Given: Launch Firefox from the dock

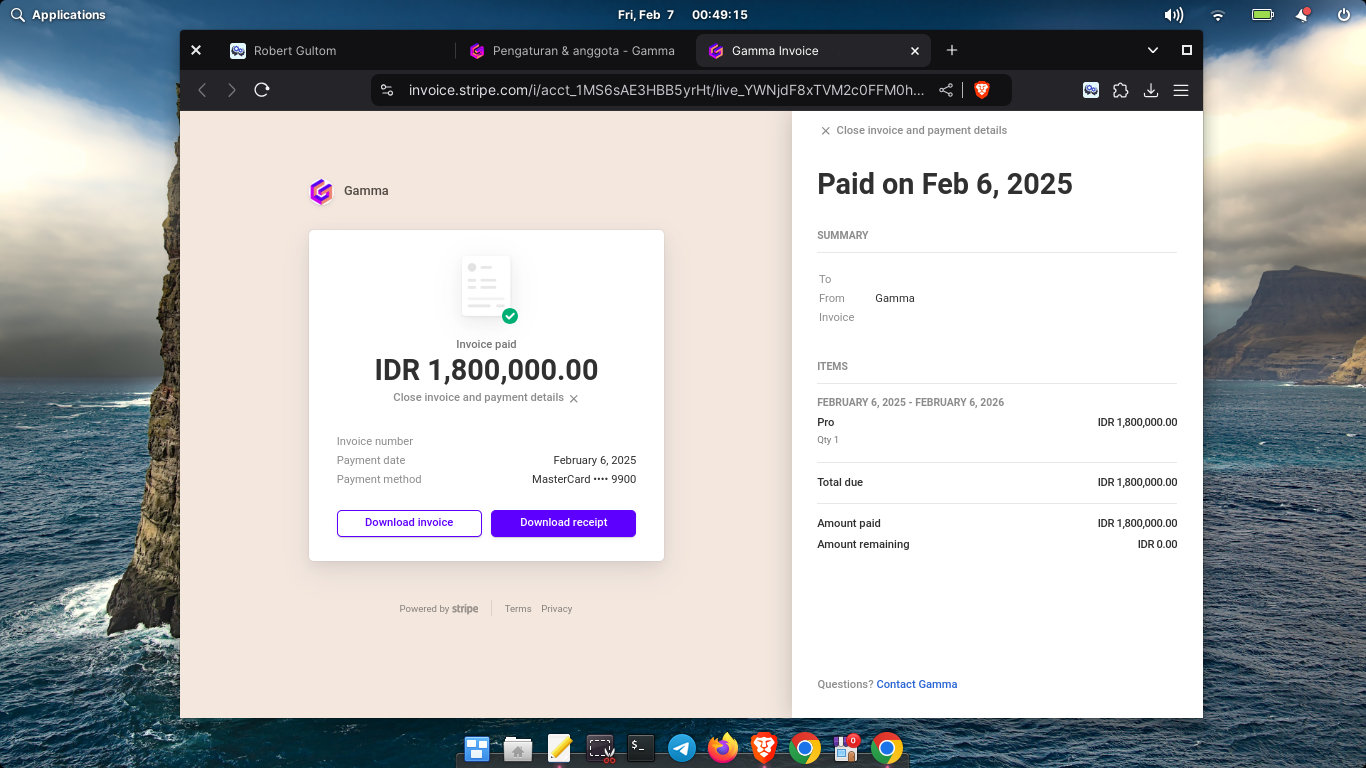Looking at the screenshot, I should coord(723,748).
